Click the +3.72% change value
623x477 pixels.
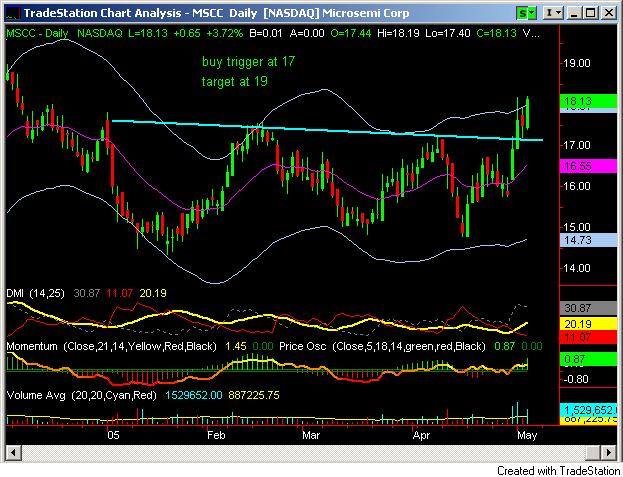click(224, 33)
